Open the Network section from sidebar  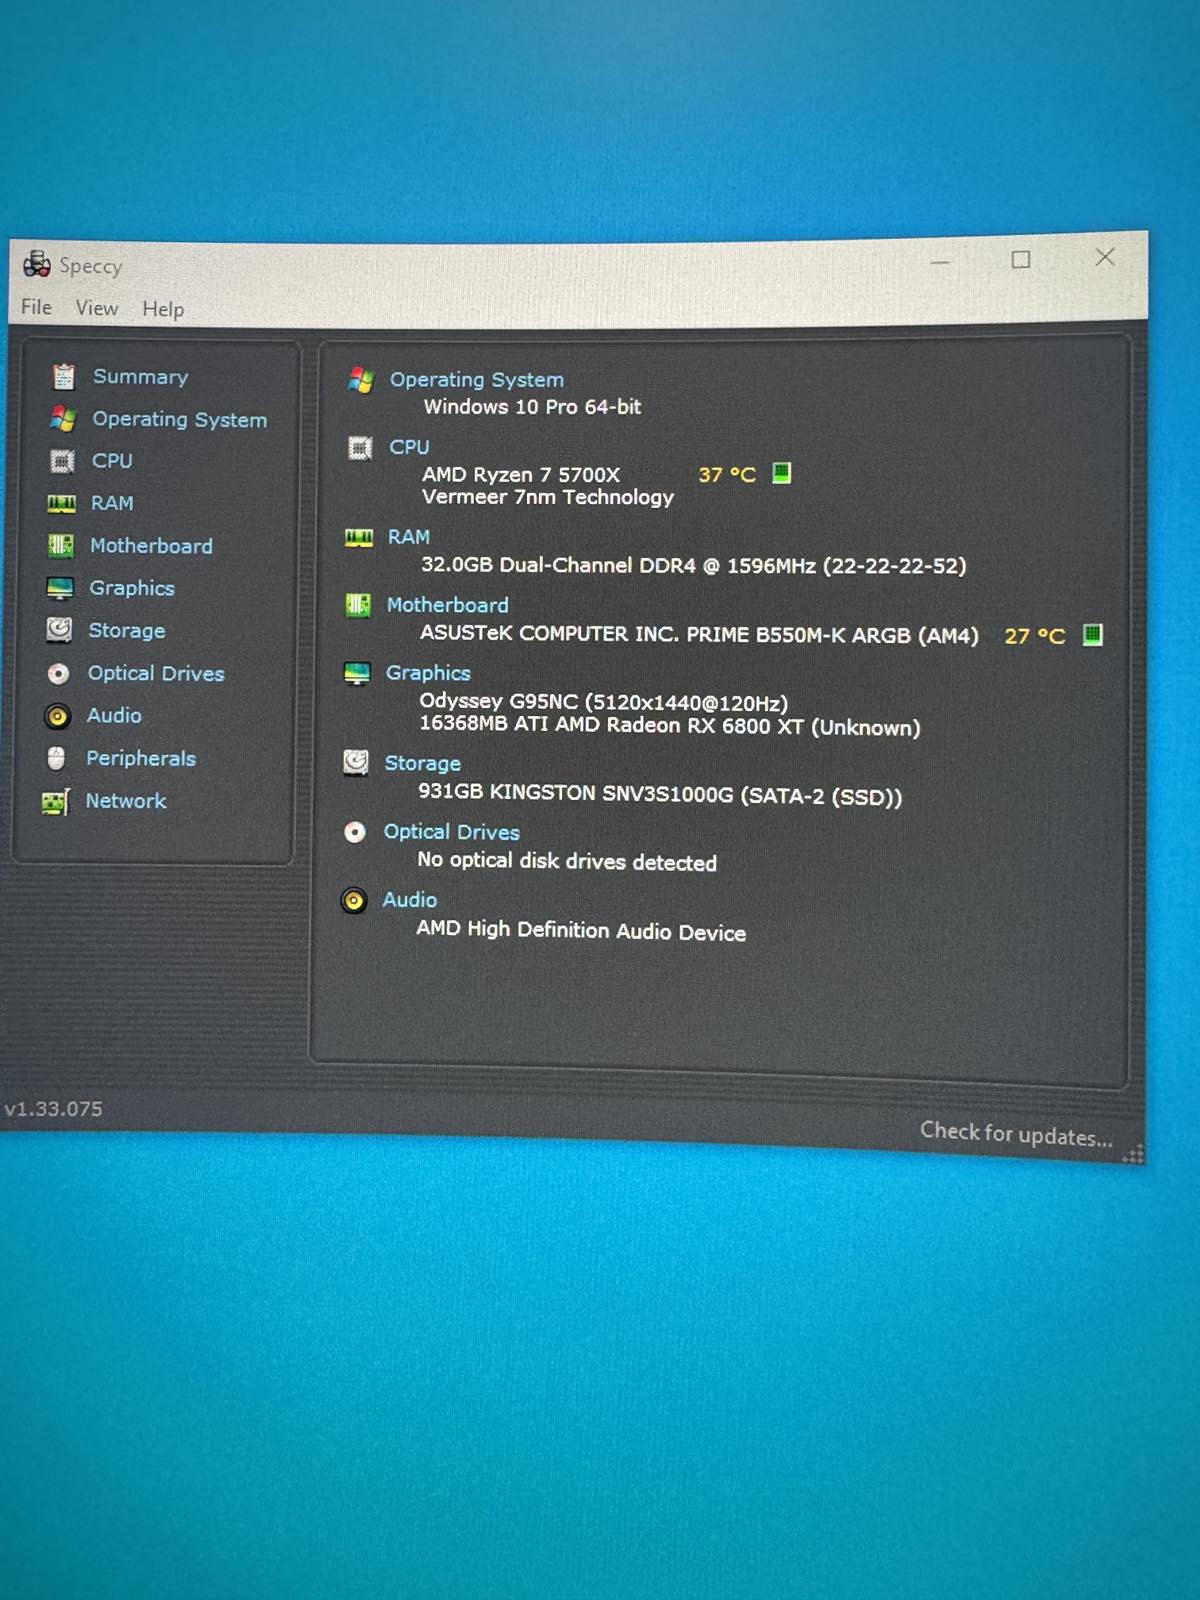click(x=126, y=801)
